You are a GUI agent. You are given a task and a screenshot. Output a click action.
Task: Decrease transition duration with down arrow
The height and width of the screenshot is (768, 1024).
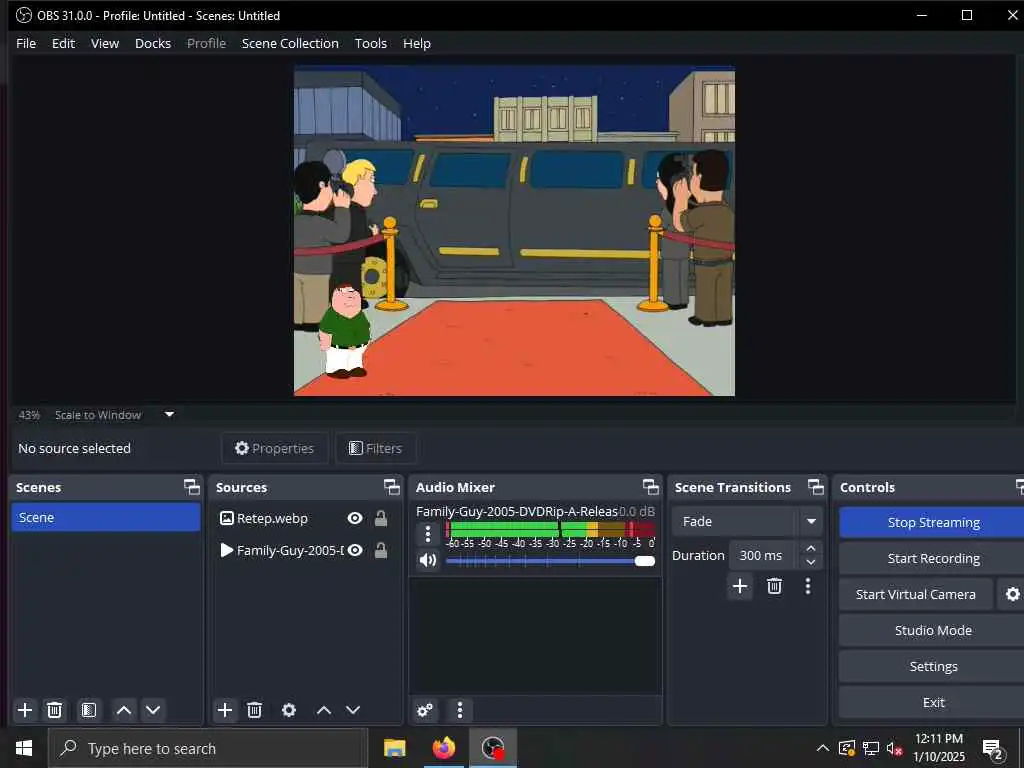pyautogui.click(x=810, y=562)
